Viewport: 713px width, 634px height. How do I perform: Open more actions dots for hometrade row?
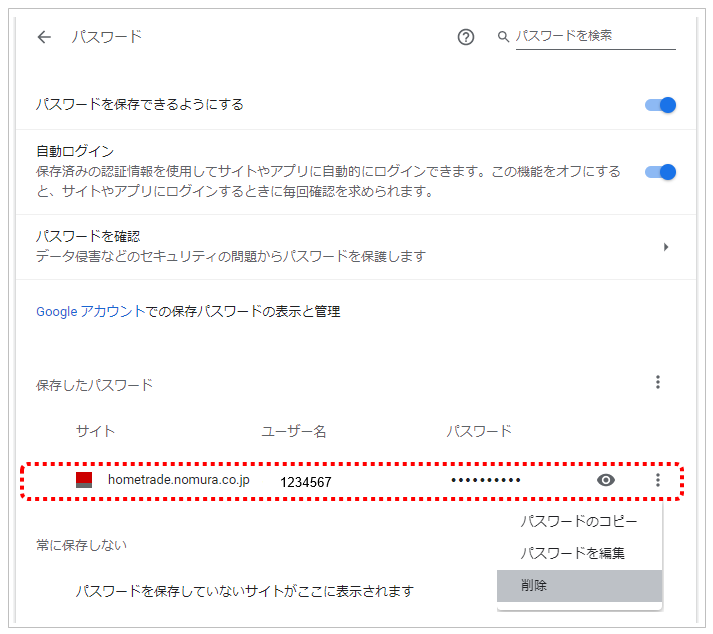pyautogui.click(x=658, y=481)
